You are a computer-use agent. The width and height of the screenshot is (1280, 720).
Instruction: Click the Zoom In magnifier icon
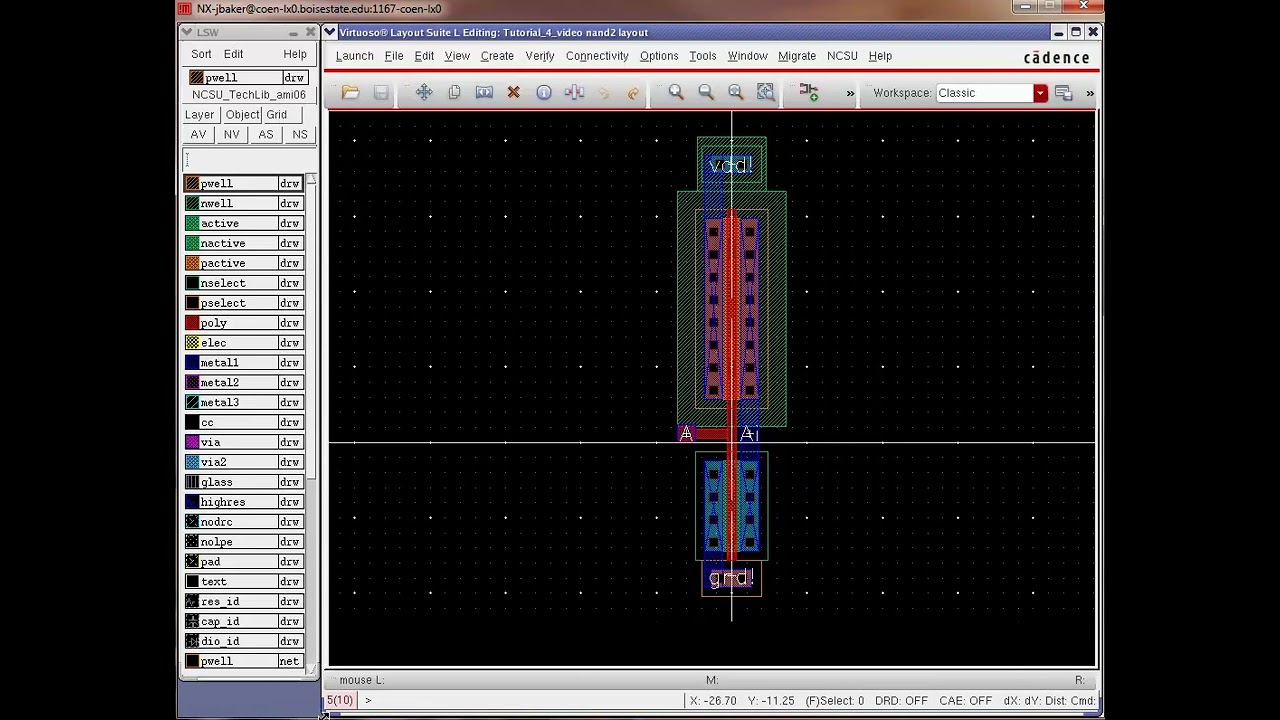click(x=676, y=93)
